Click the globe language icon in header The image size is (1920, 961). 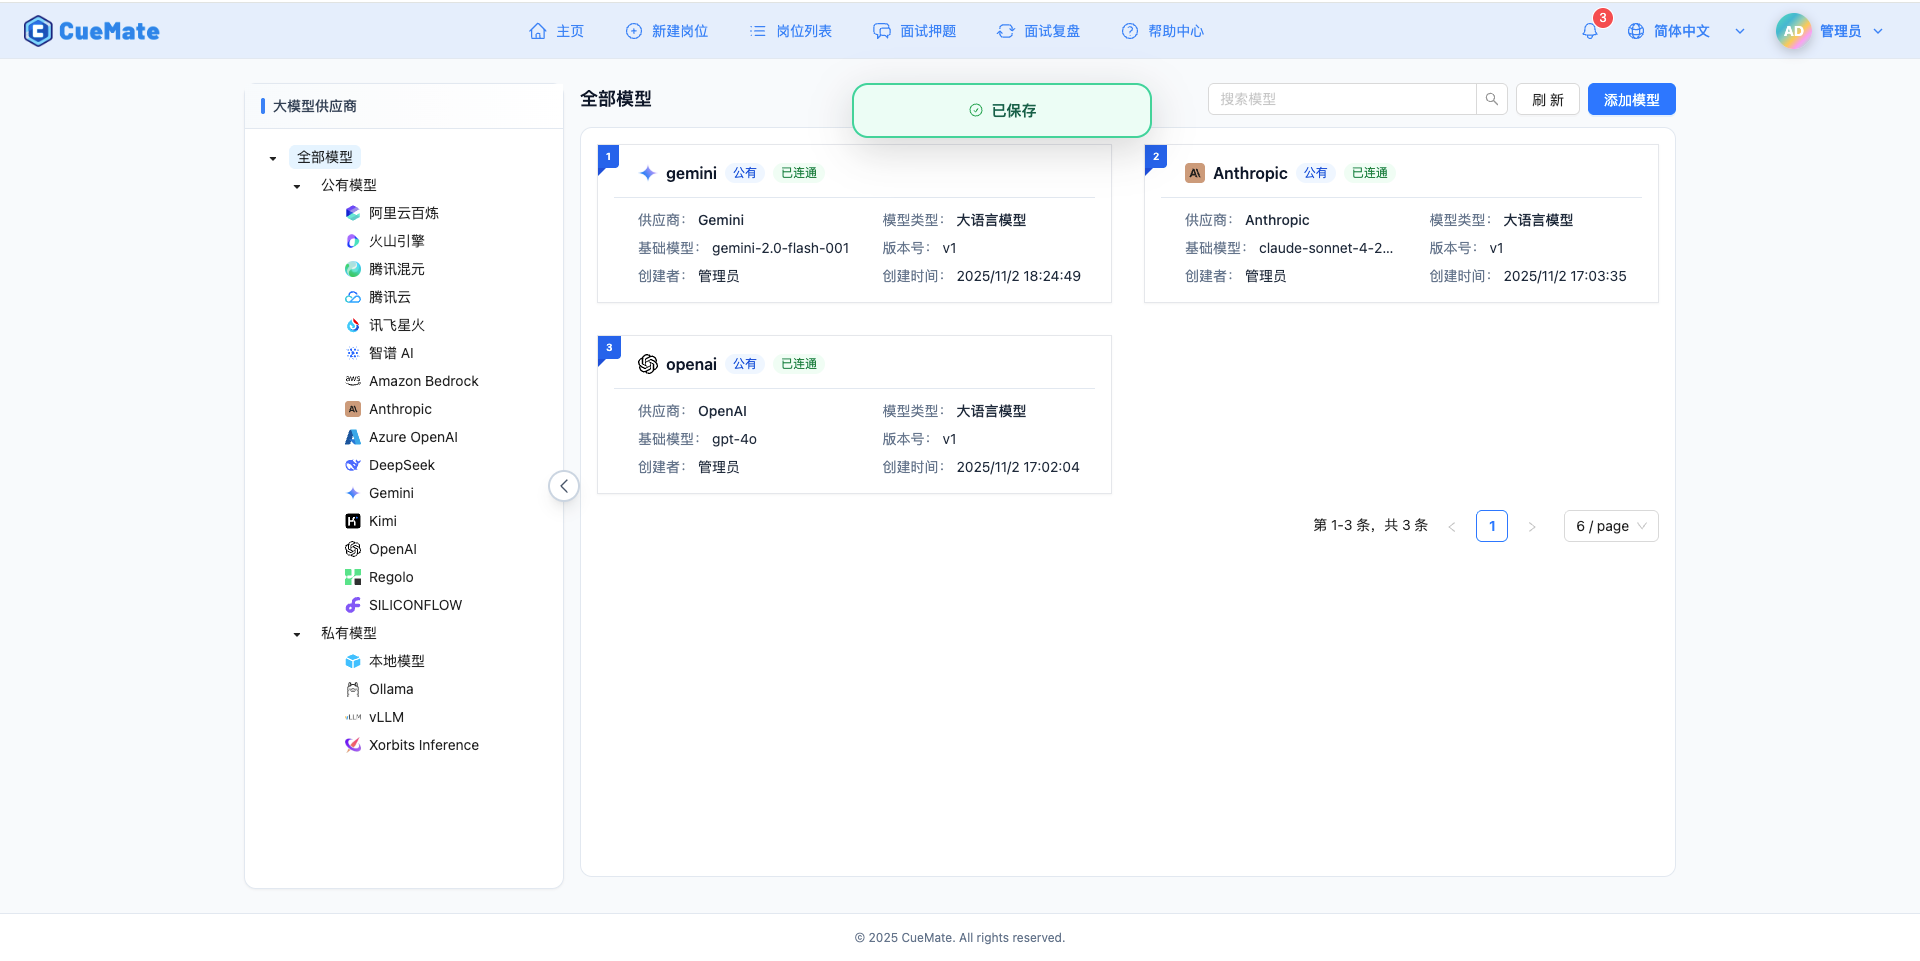pos(1636,31)
